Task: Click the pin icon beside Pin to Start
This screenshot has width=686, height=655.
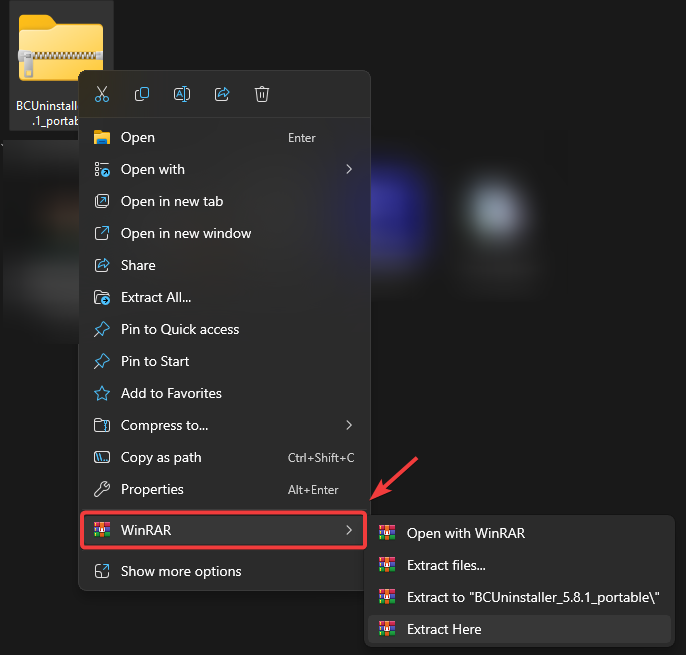Action: coord(102,361)
